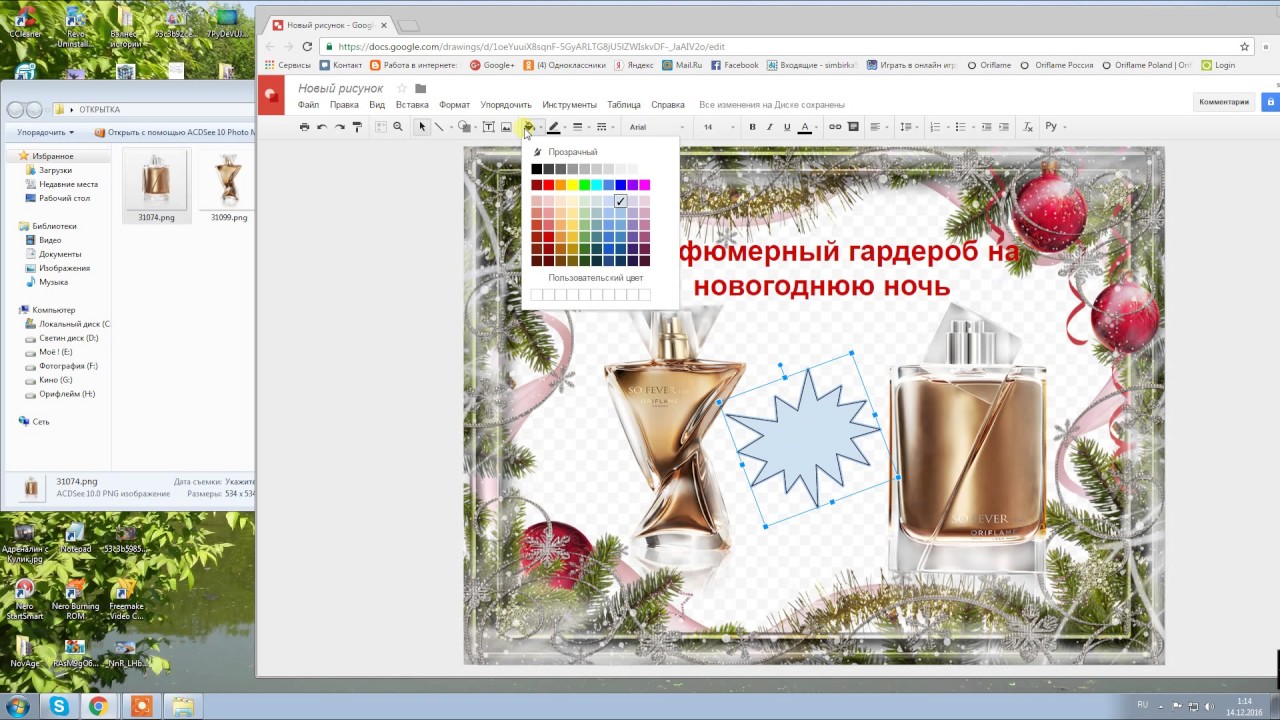Pick the magenta color swatch
1280x720 pixels.
tap(645, 185)
